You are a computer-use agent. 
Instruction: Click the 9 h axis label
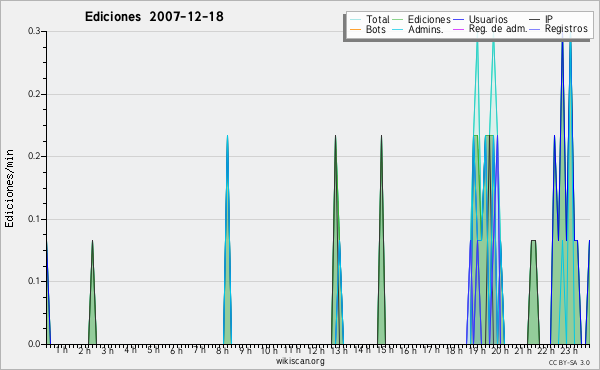(246, 350)
